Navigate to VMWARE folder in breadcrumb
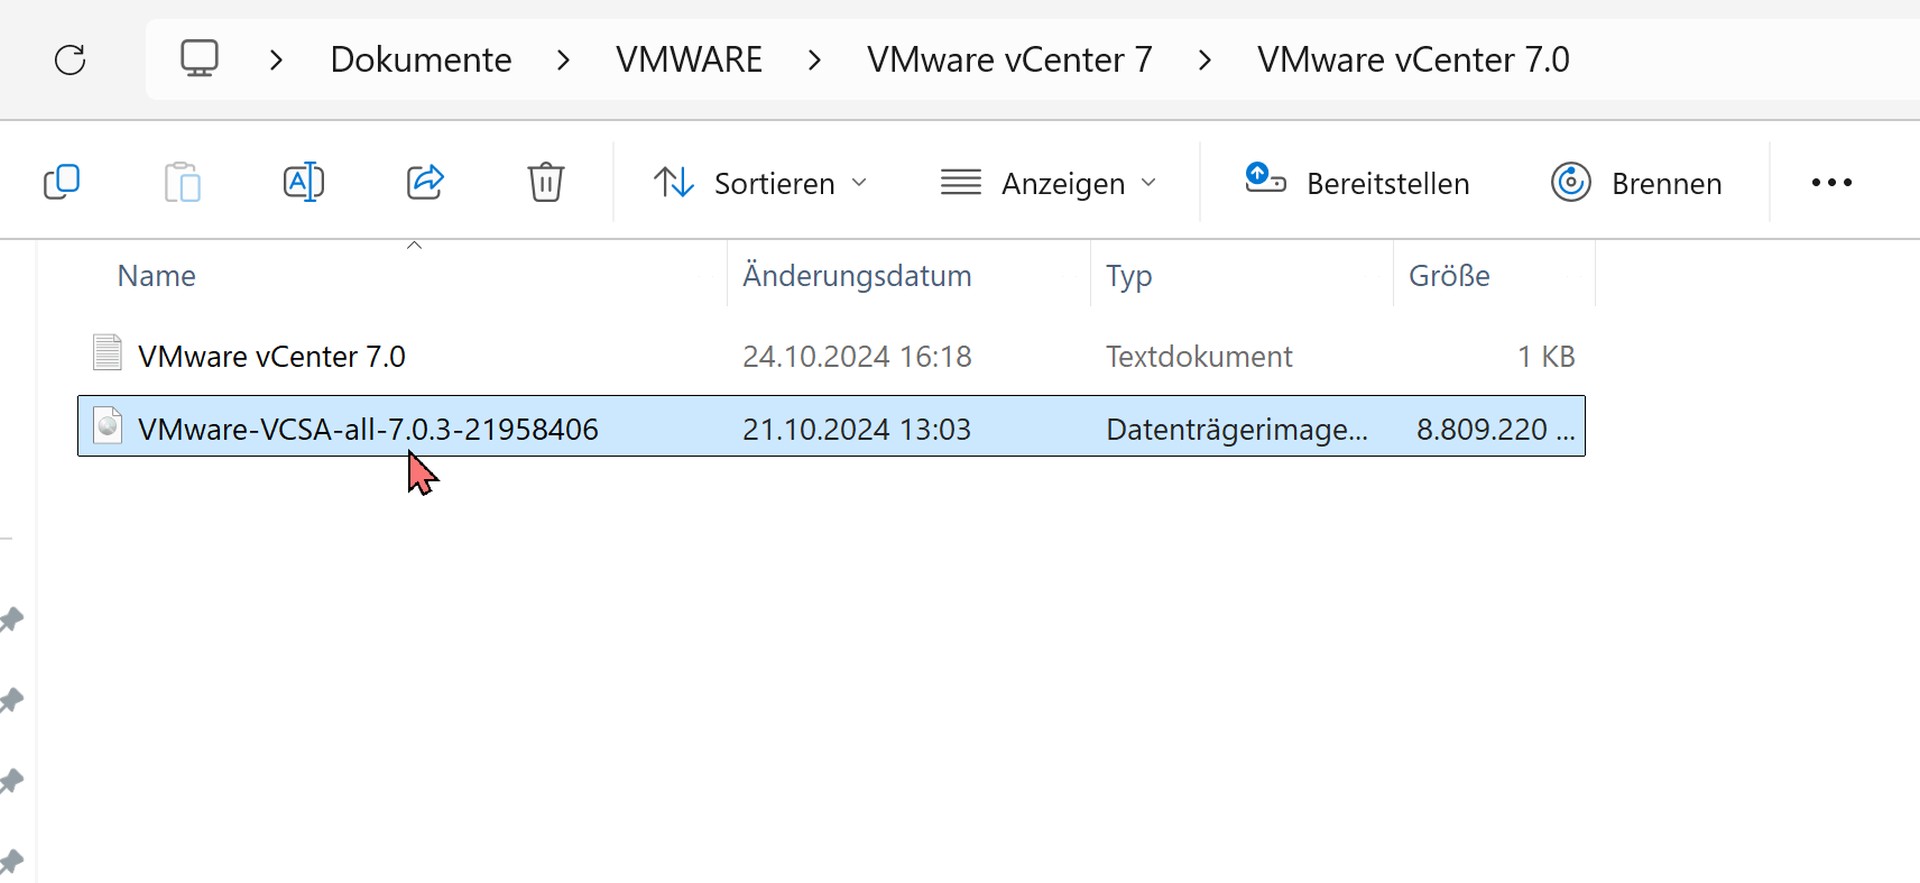This screenshot has height=883, width=1920. coord(689,60)
